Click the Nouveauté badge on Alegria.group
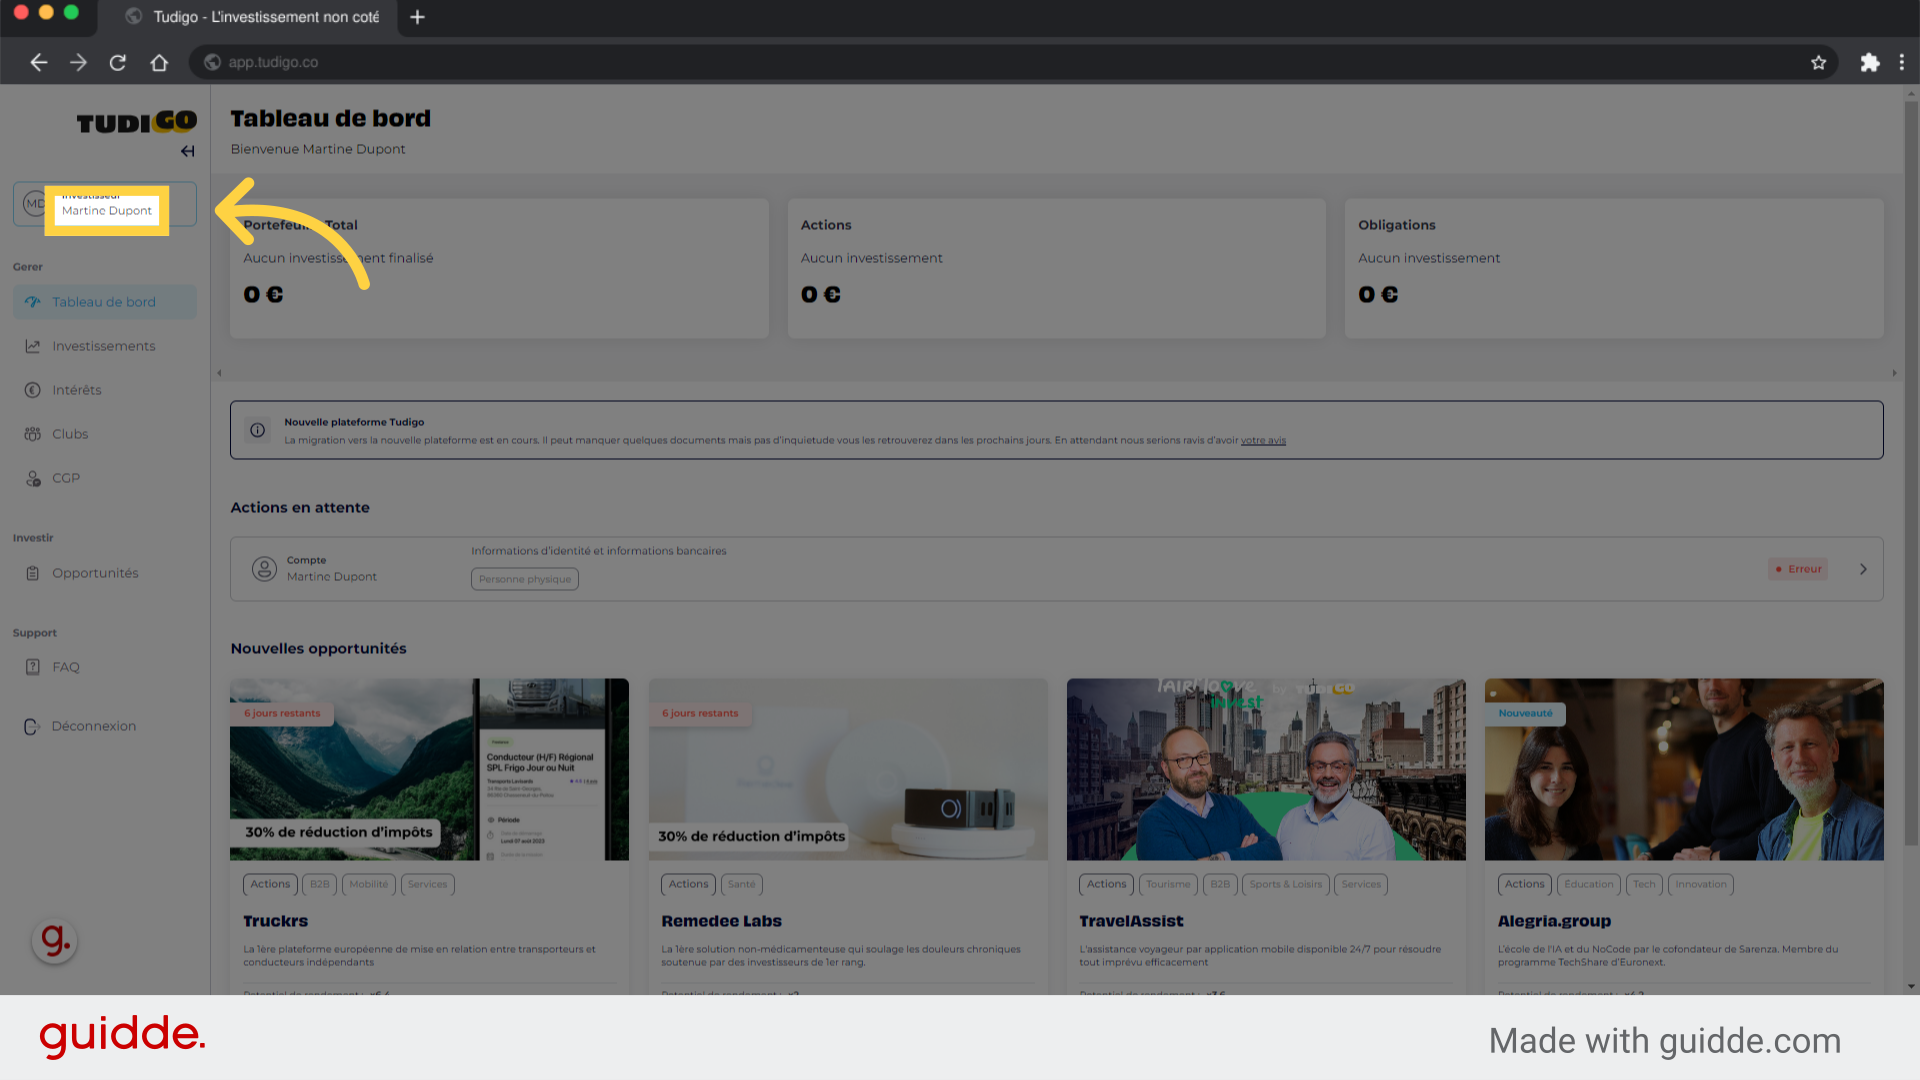This screenshot has width=1920, height=1080. pyautogui.click(x=1526, y=713)
